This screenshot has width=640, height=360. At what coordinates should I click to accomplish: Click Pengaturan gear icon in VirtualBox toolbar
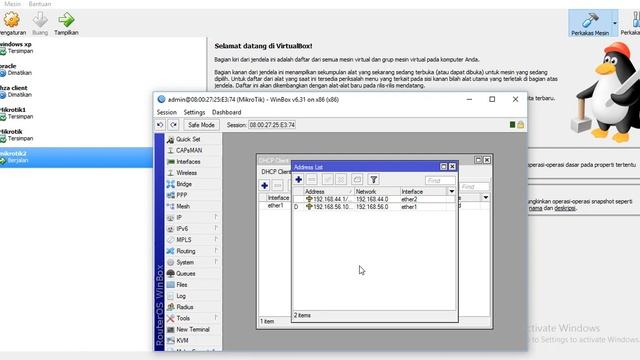11,20
